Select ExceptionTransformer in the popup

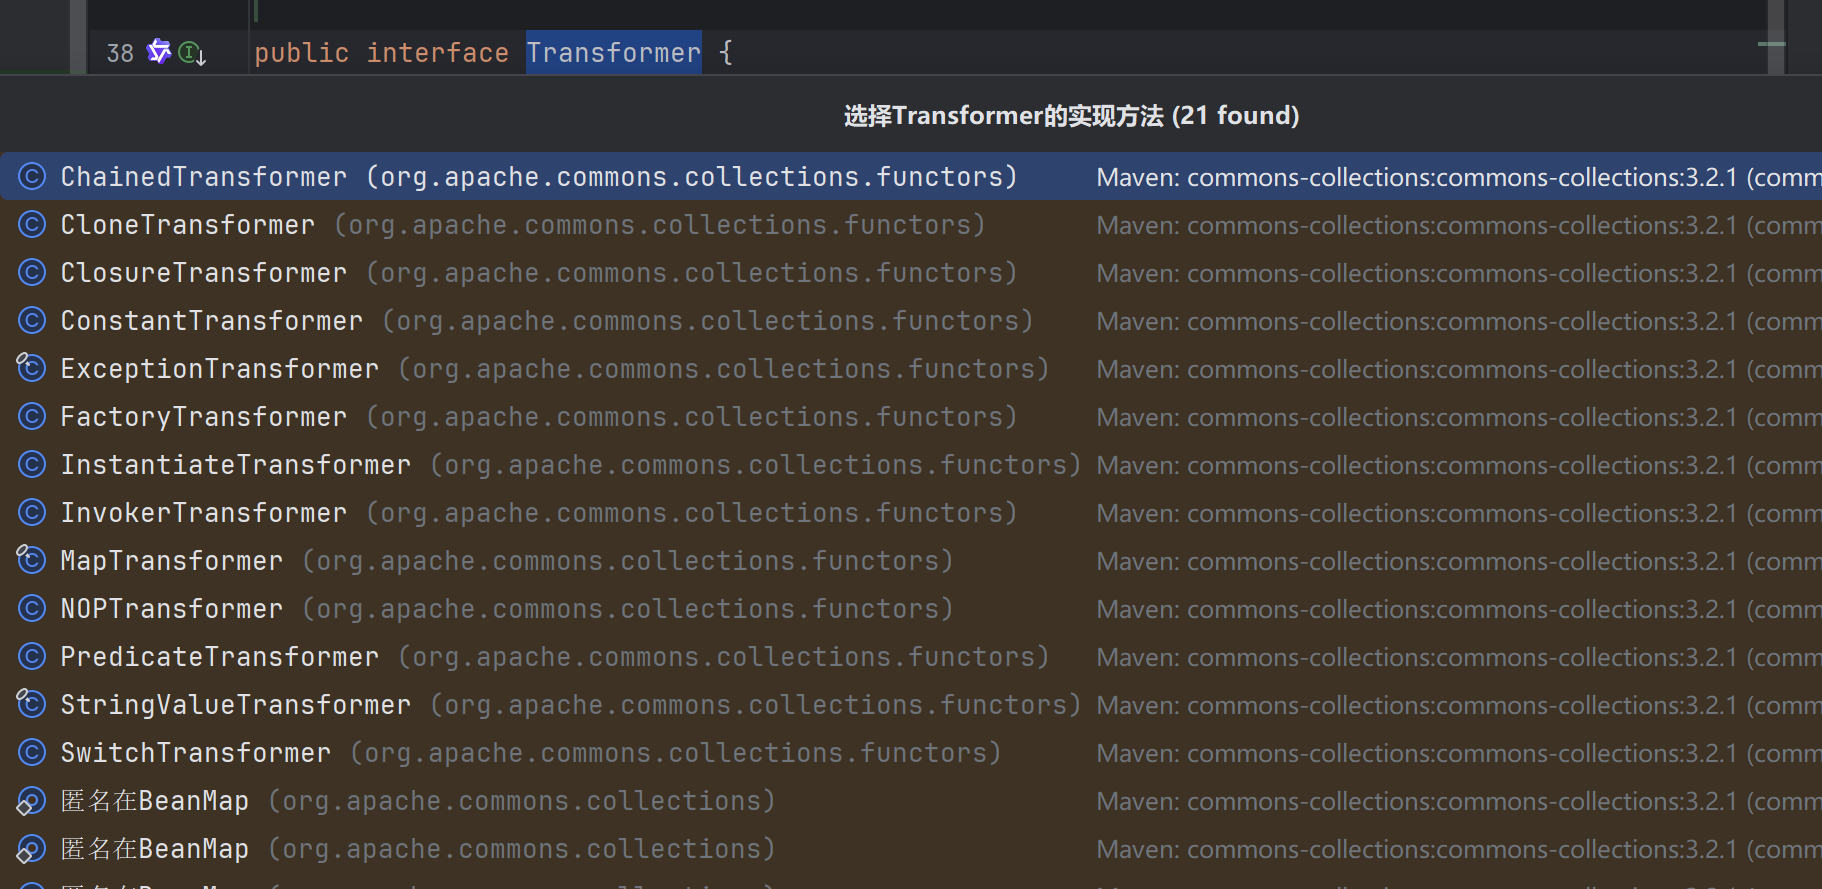911,369
